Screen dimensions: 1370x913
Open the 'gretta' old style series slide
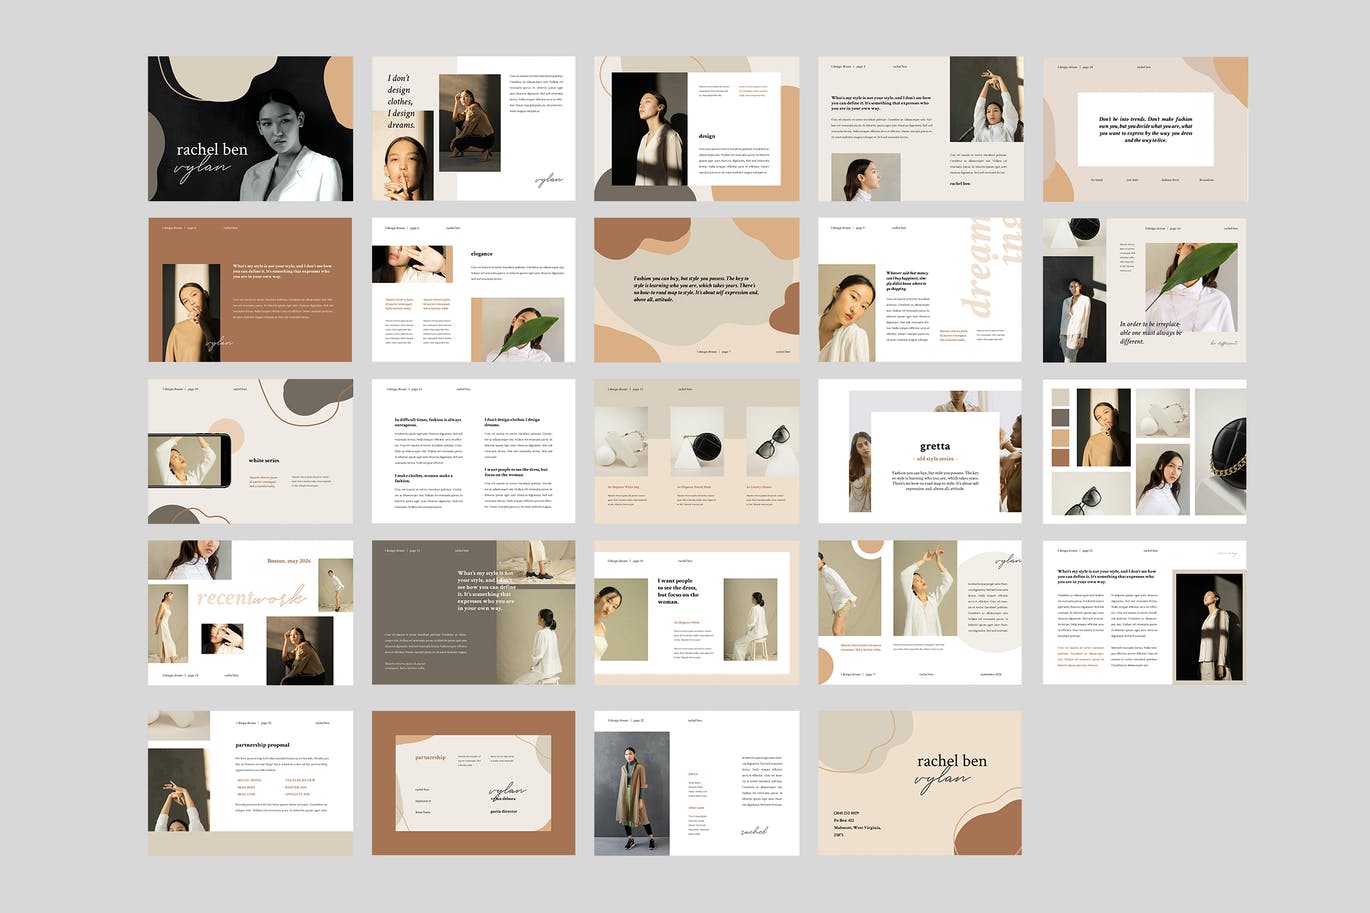point(920,451)
